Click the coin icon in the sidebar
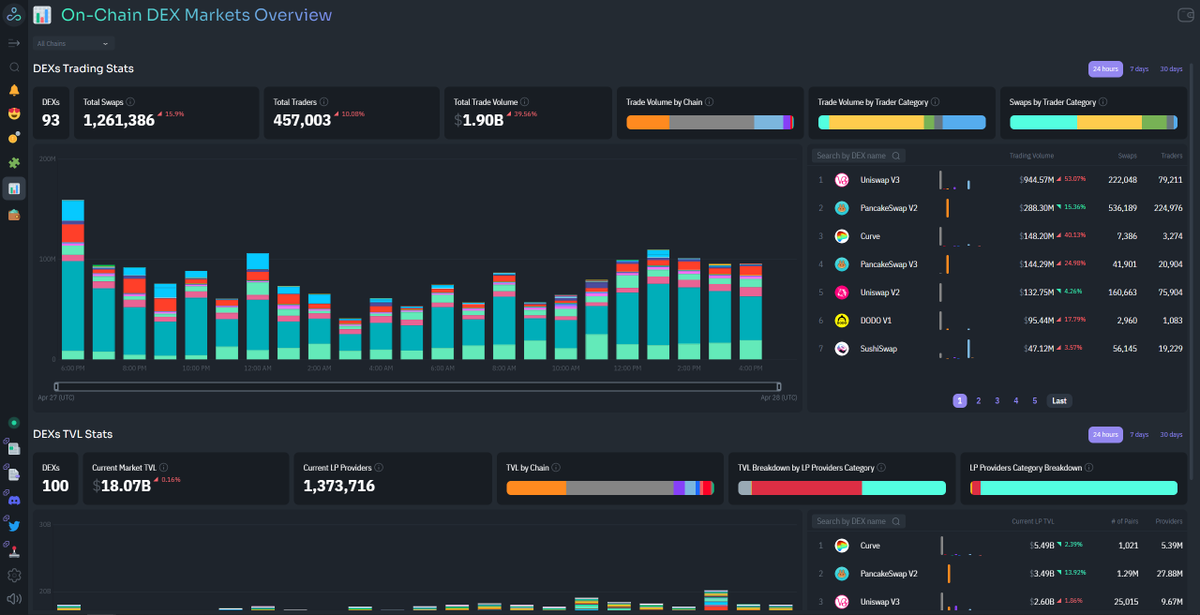 point(14,138)
